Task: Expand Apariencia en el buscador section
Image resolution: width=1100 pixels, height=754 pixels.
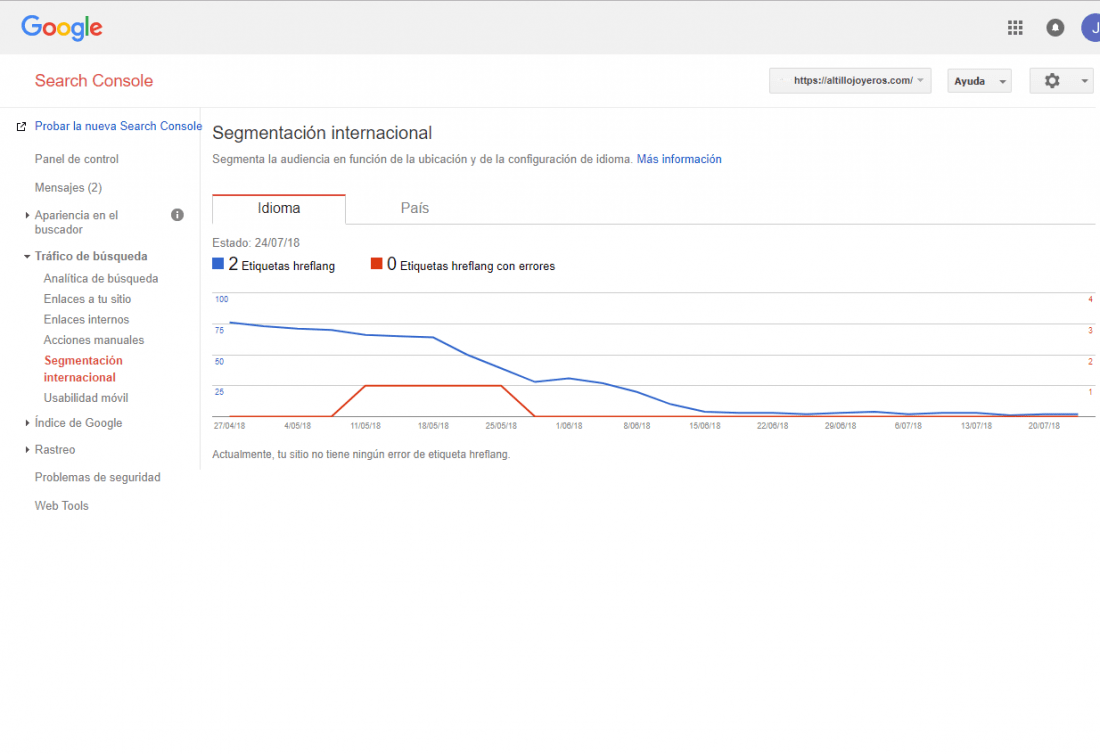Action: tap(27, 215)
